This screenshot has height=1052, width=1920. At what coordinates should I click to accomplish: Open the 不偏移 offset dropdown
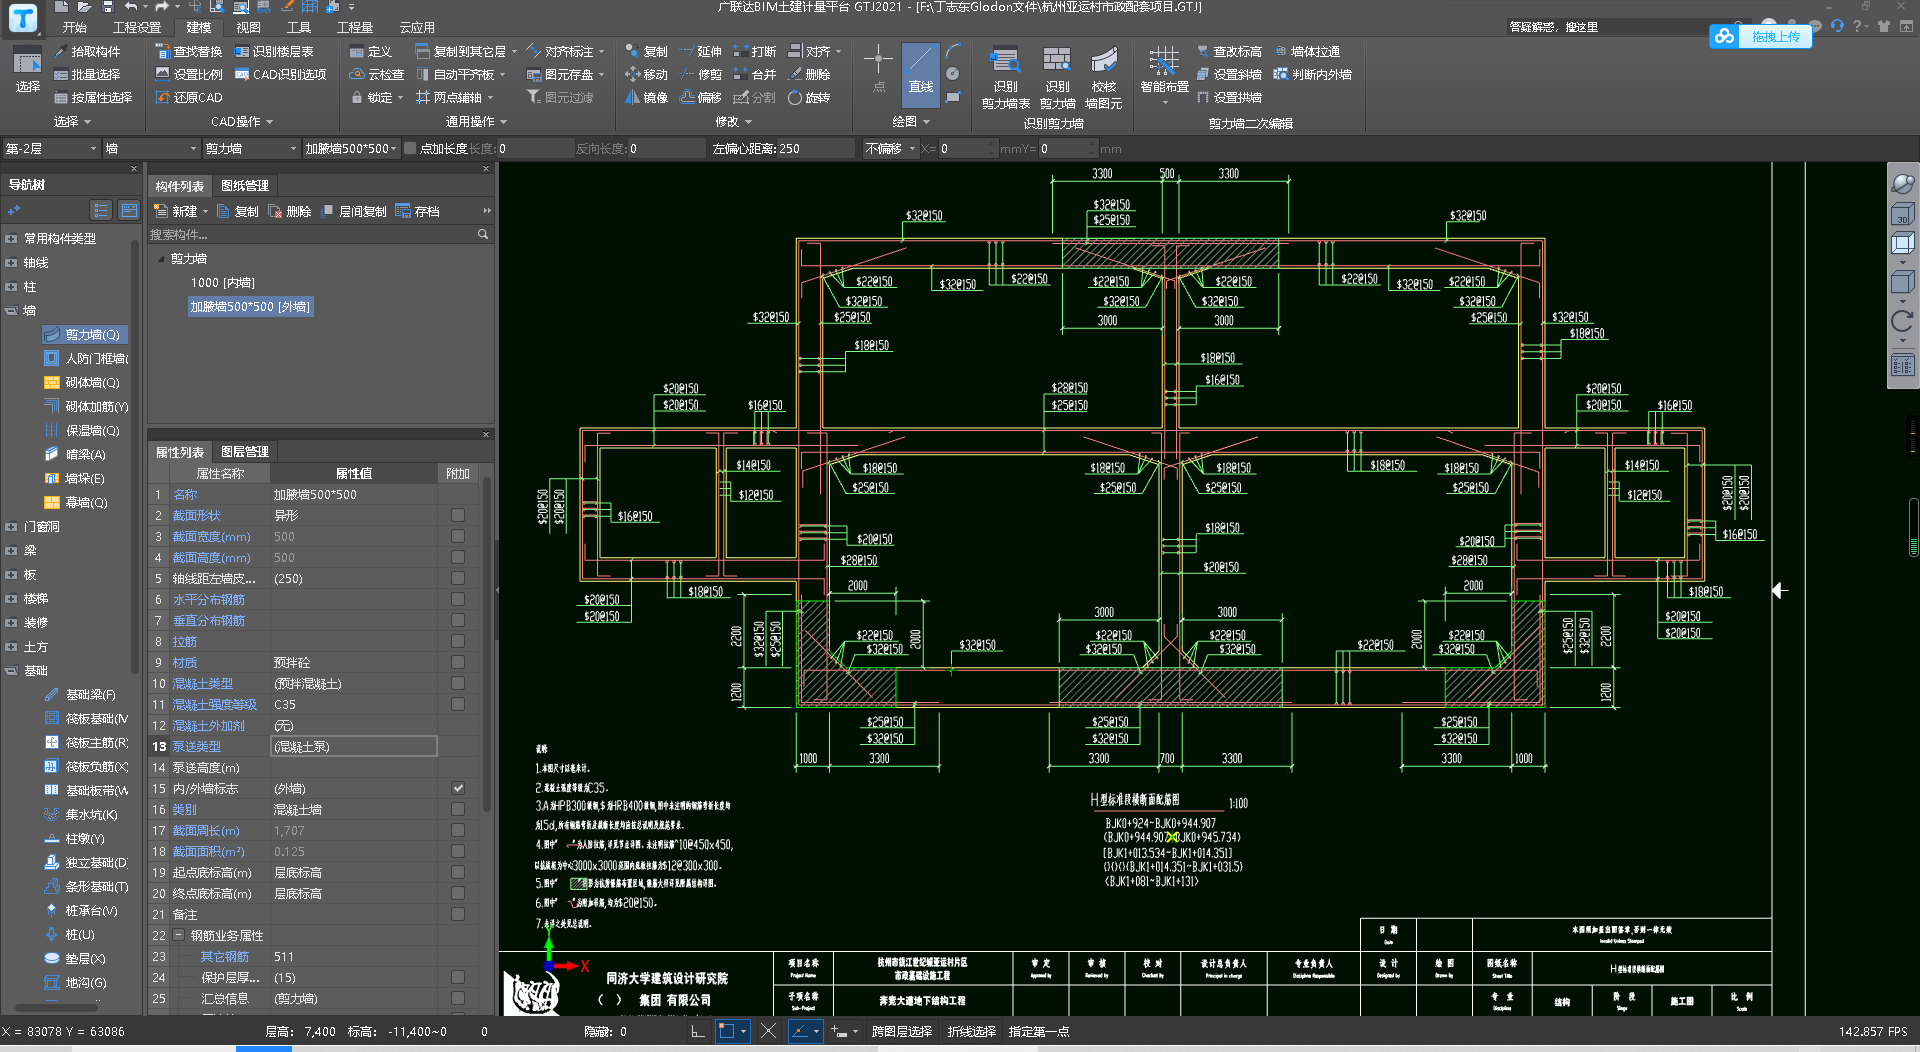pos(889,148)
